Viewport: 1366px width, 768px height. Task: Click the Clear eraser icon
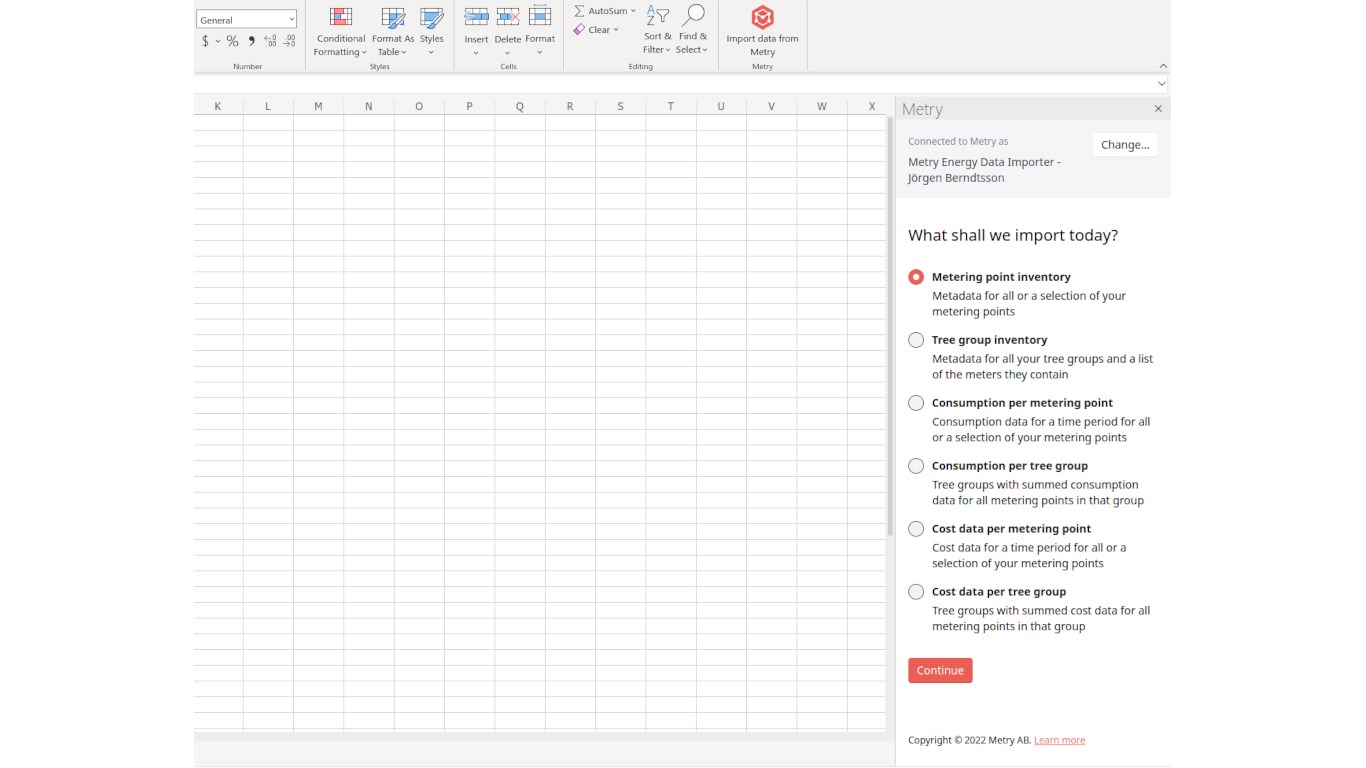click(x=579, y=30)
